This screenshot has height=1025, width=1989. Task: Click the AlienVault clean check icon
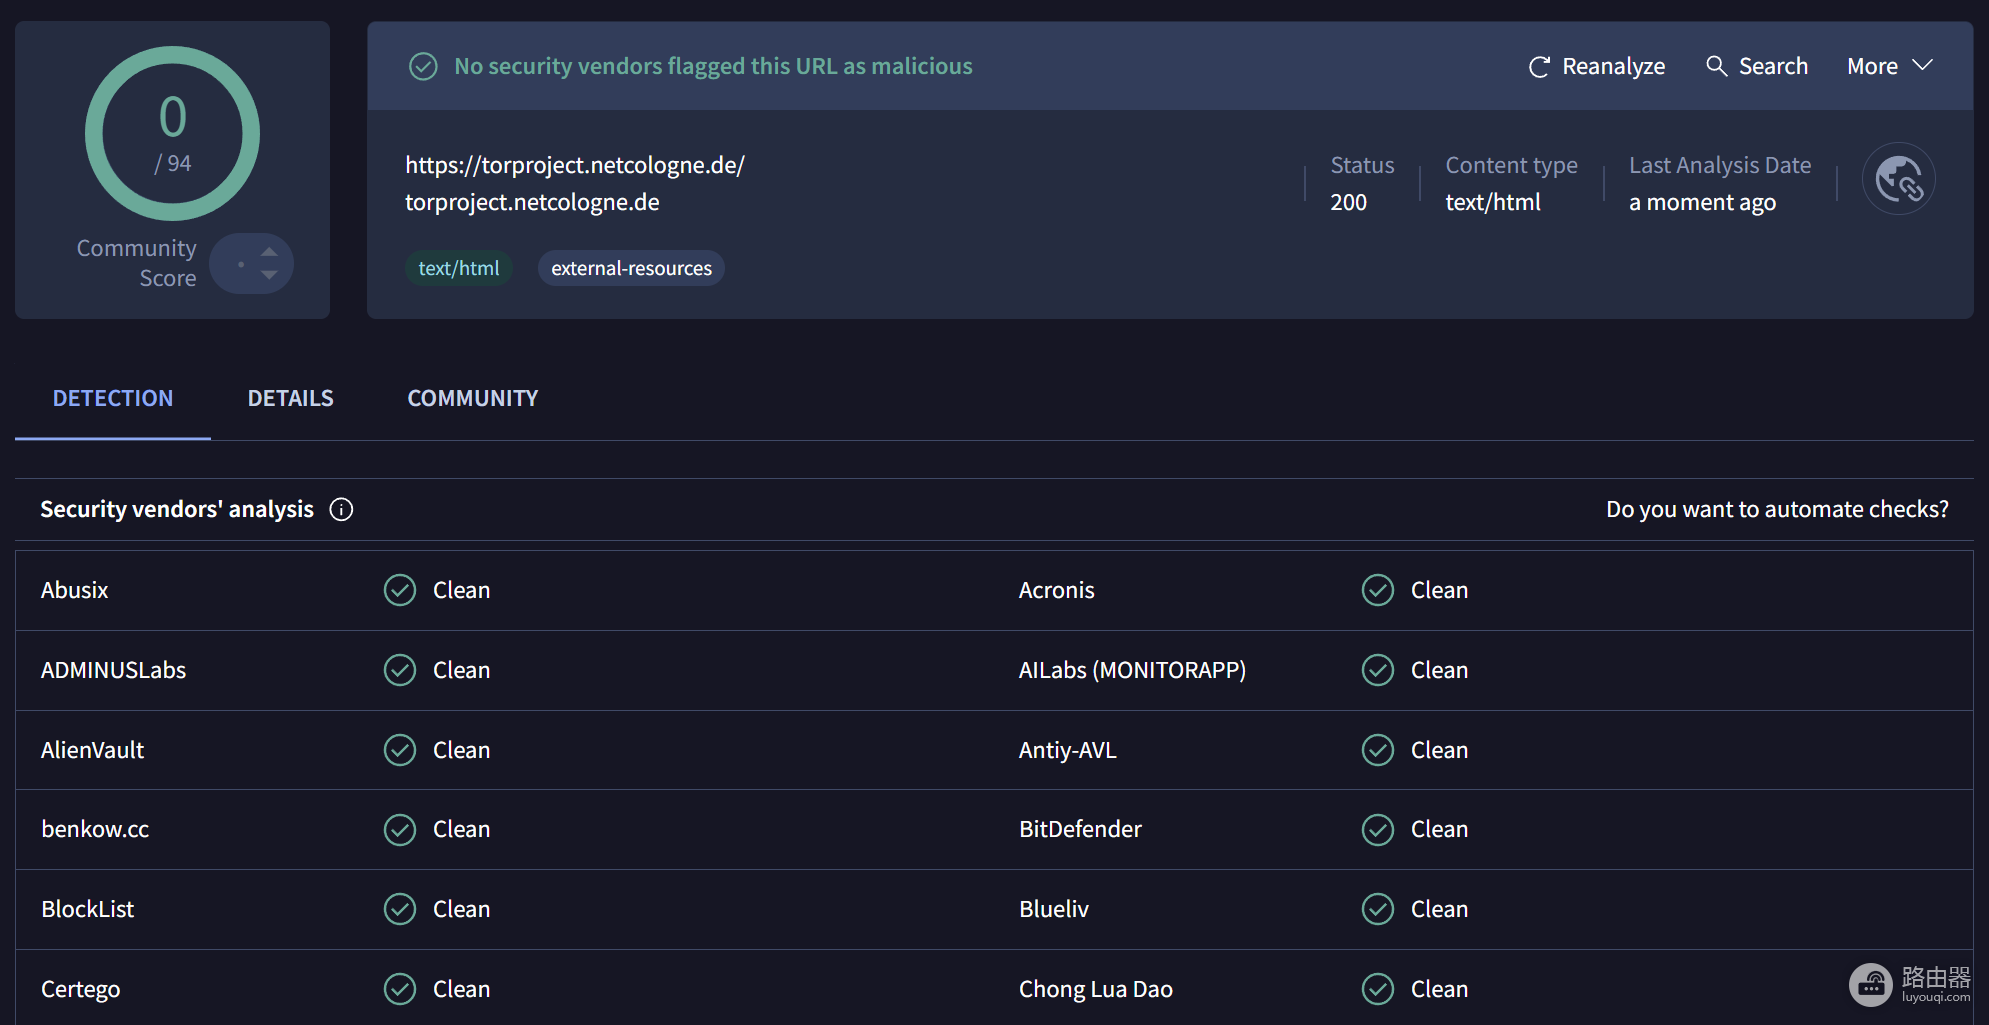(x=400, y=750)
